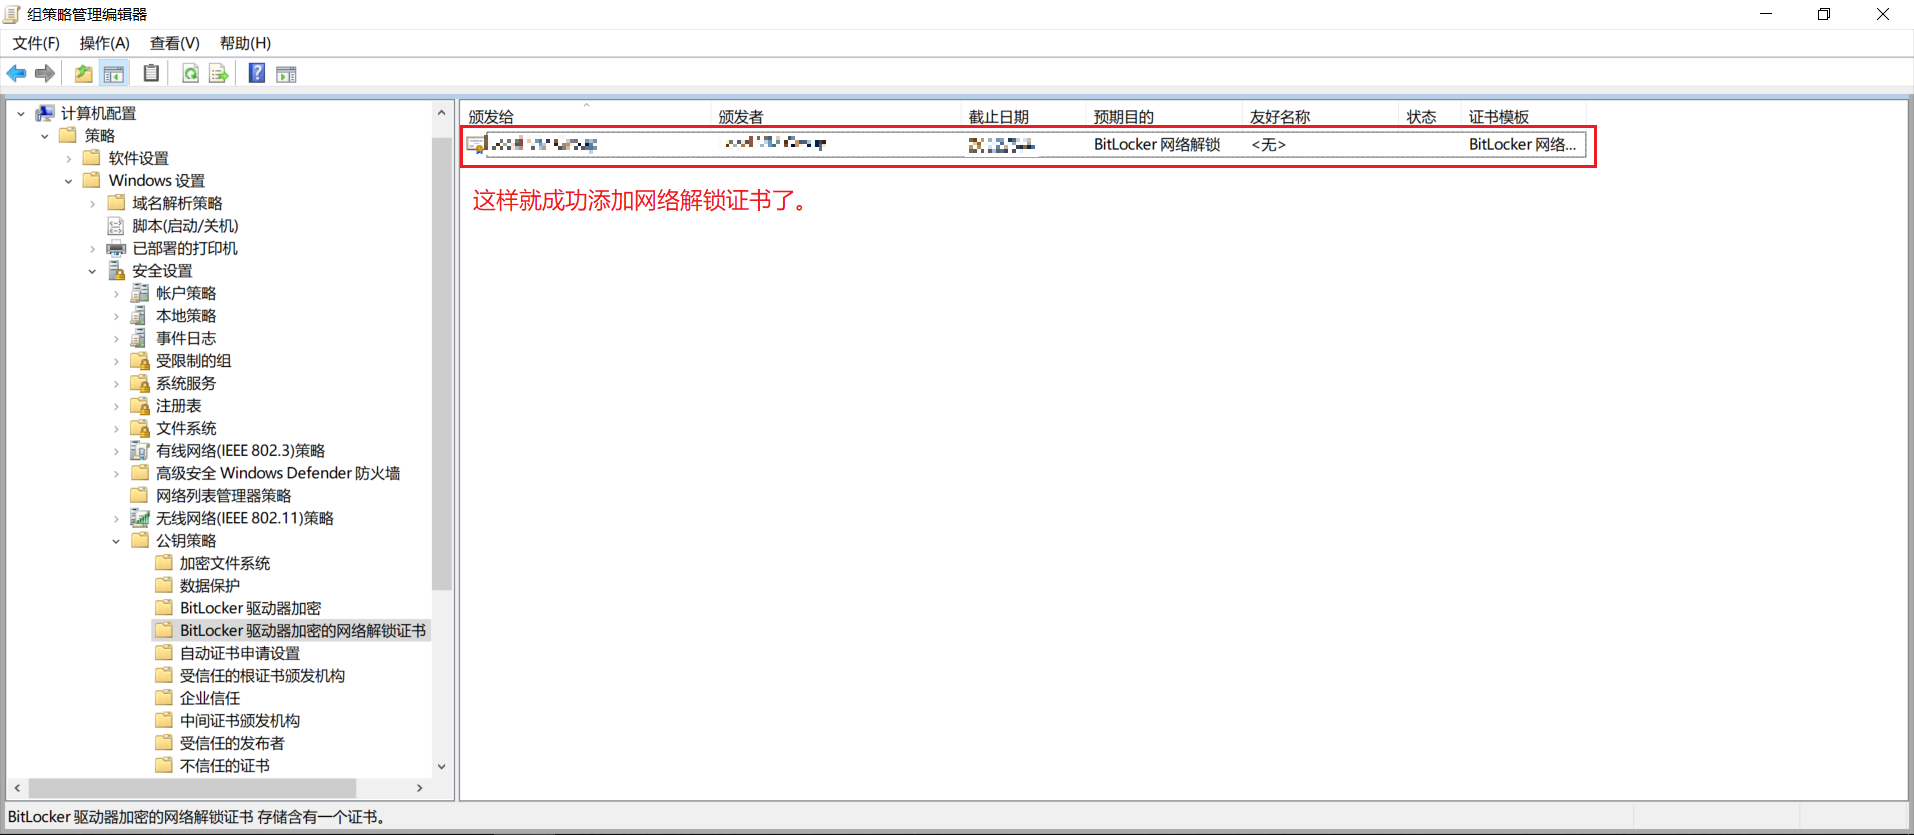Click the 系统服务 locked folder icon

(140, 383)
